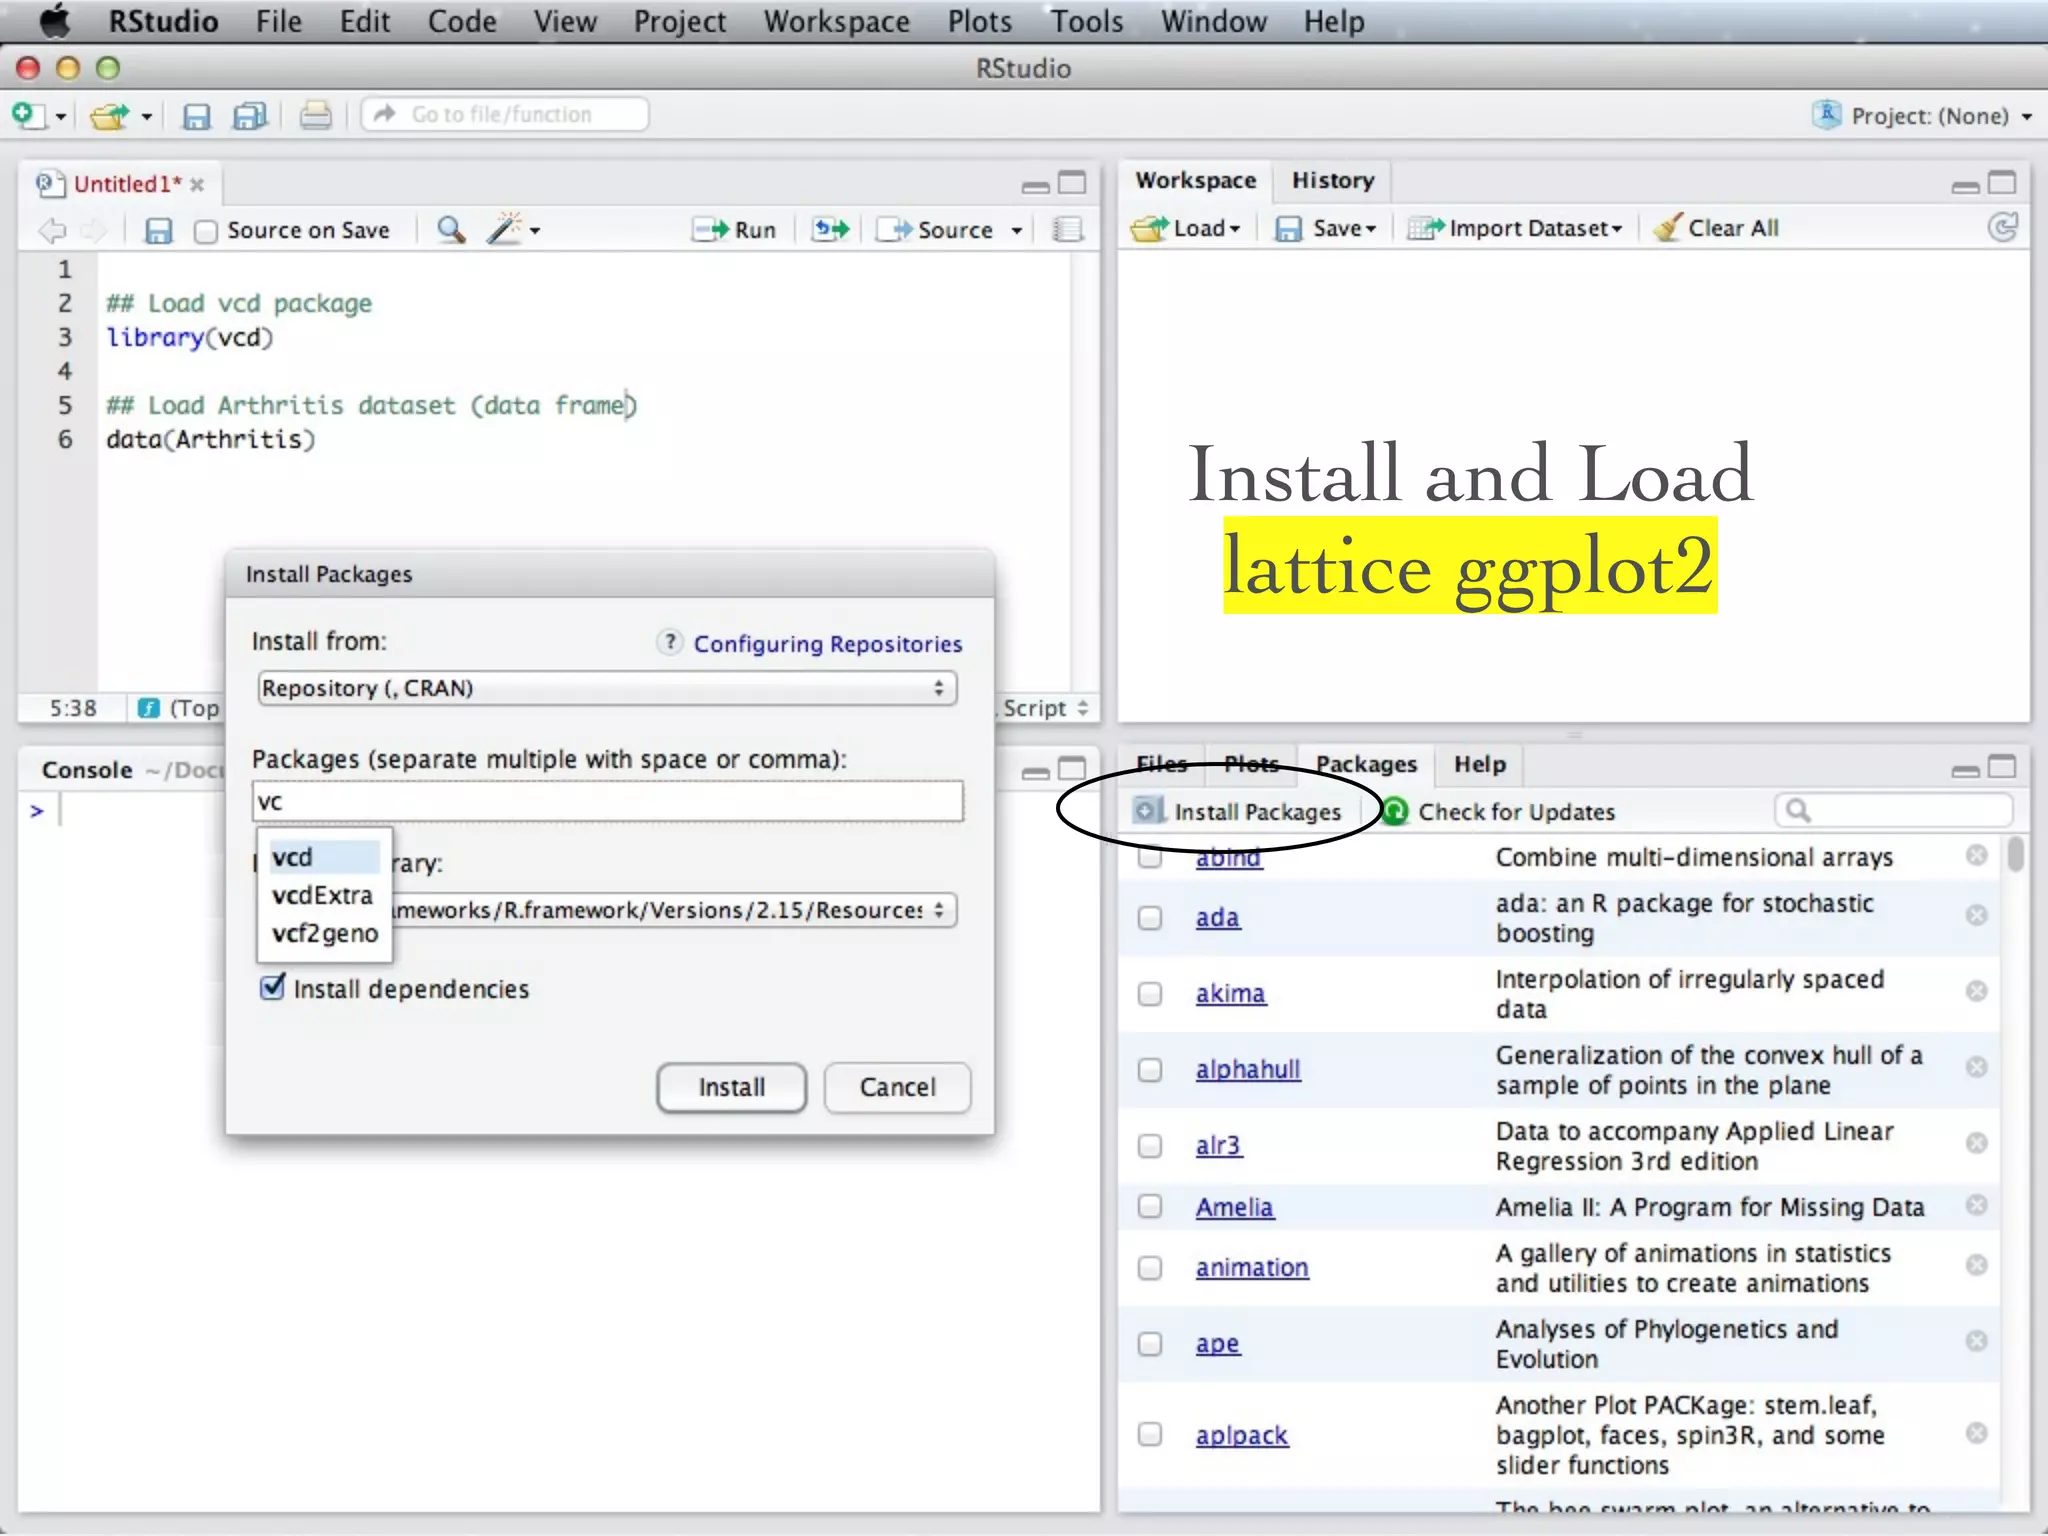Click the Packages list scrollbar thumb

(2016, 855)
